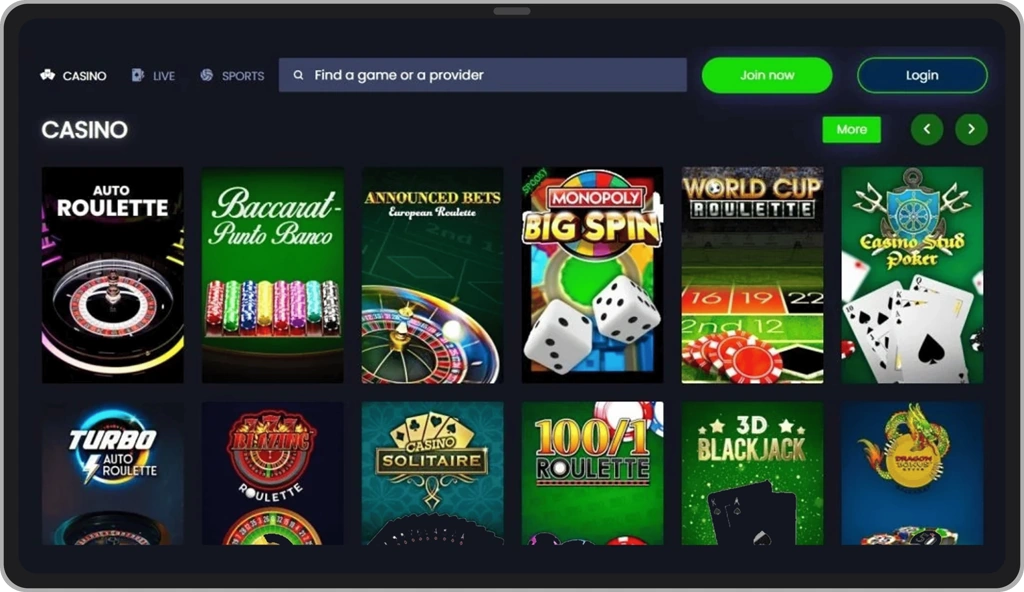
Task: Launch Baccarat Punto Banco game
Action: click(272, 274)
